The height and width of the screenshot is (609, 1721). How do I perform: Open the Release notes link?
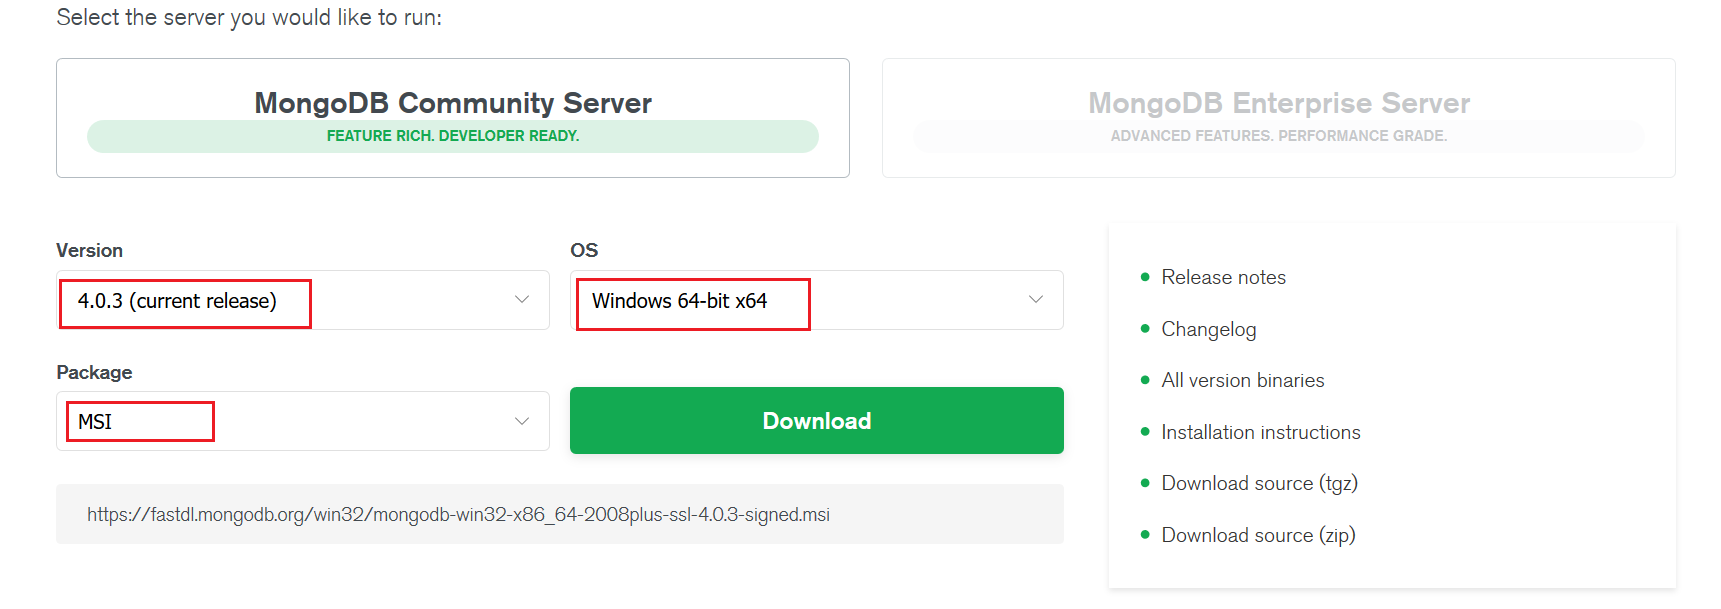coord(1223,278)
